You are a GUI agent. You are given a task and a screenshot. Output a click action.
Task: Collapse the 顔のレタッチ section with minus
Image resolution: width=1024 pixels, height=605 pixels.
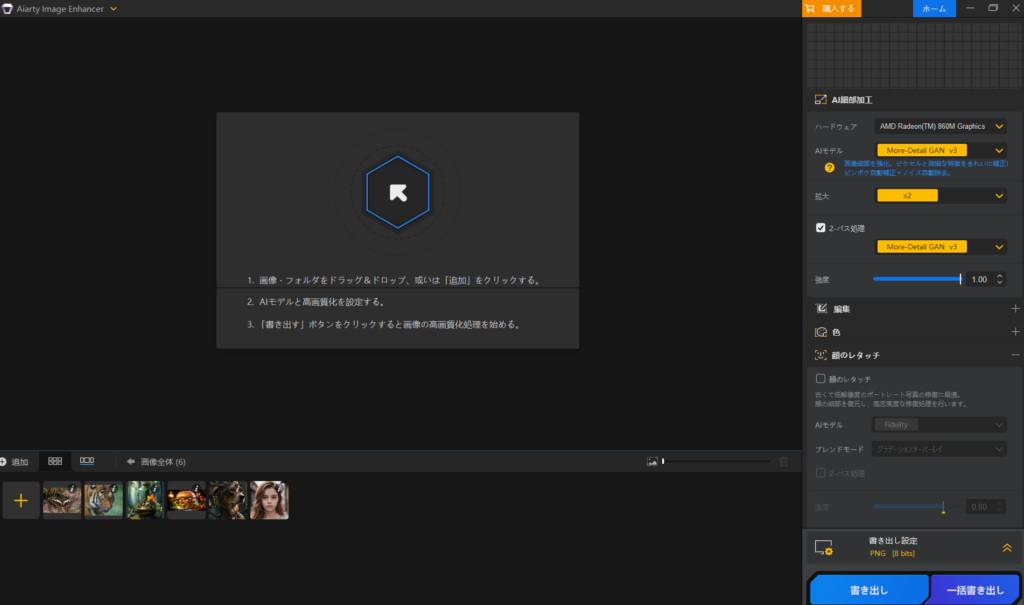point(1015,355)
